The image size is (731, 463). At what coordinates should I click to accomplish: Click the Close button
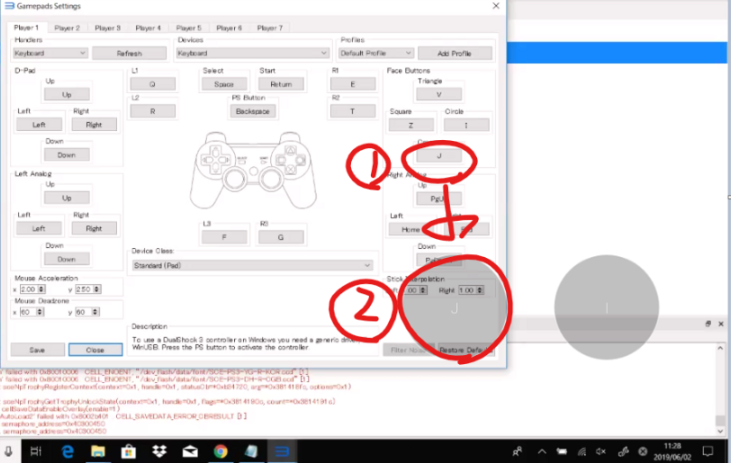coord(96,350)
